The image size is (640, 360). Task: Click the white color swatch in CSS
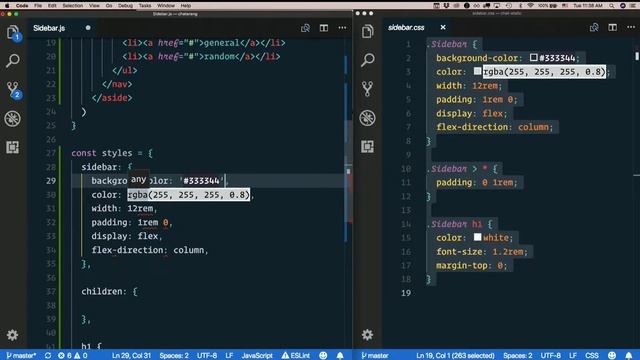pos(477,237)
